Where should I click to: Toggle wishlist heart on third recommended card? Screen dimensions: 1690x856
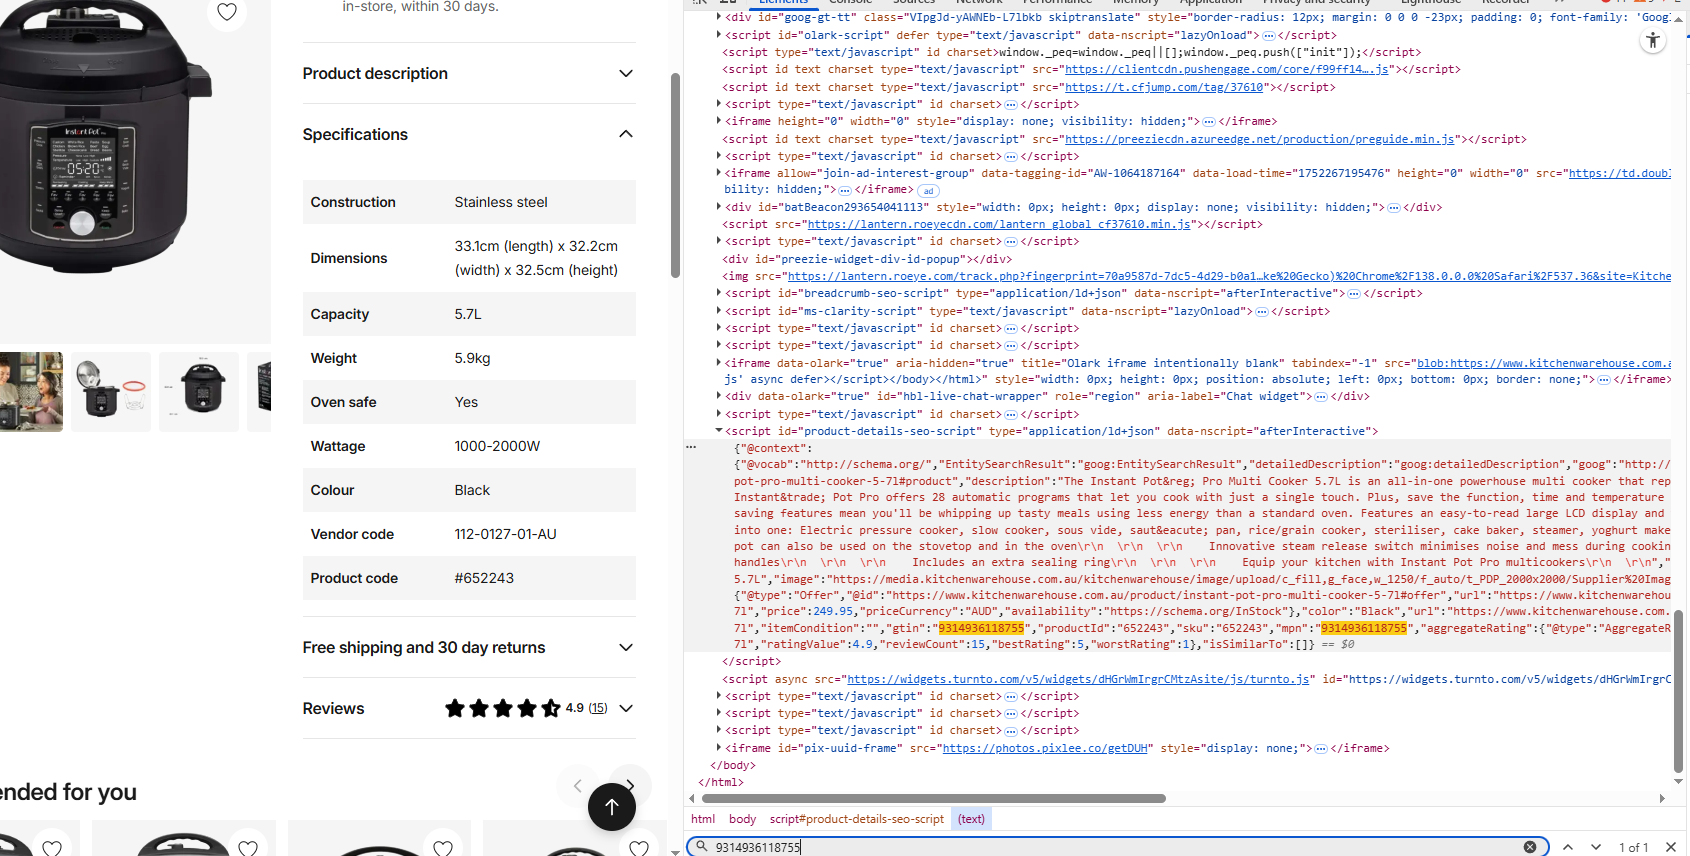(x=444, y=847)
